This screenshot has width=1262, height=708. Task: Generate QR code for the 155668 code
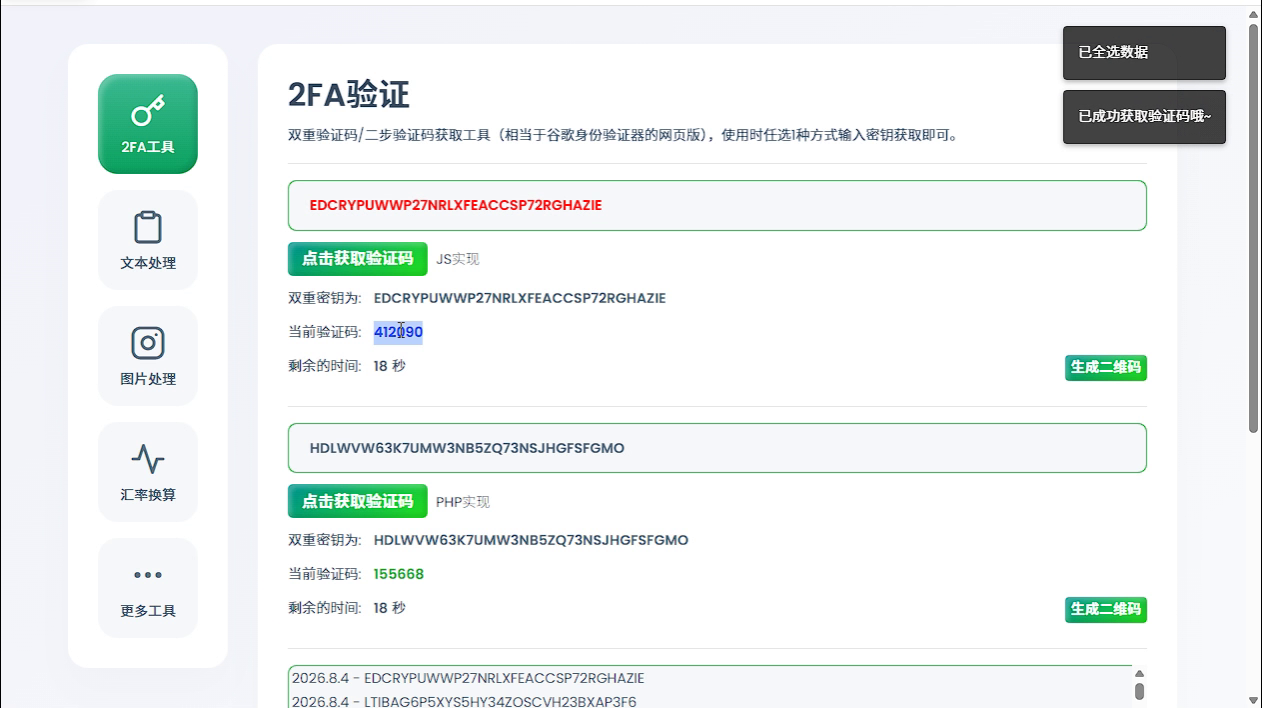(1105, 610)
